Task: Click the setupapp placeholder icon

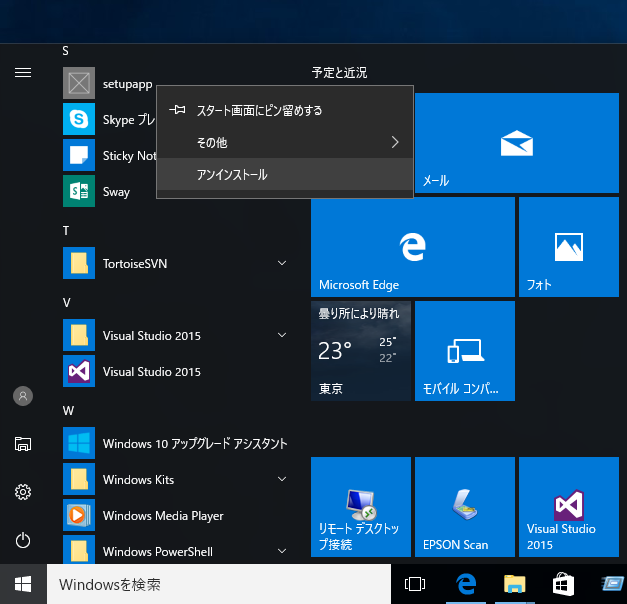Action: [79, 83]
